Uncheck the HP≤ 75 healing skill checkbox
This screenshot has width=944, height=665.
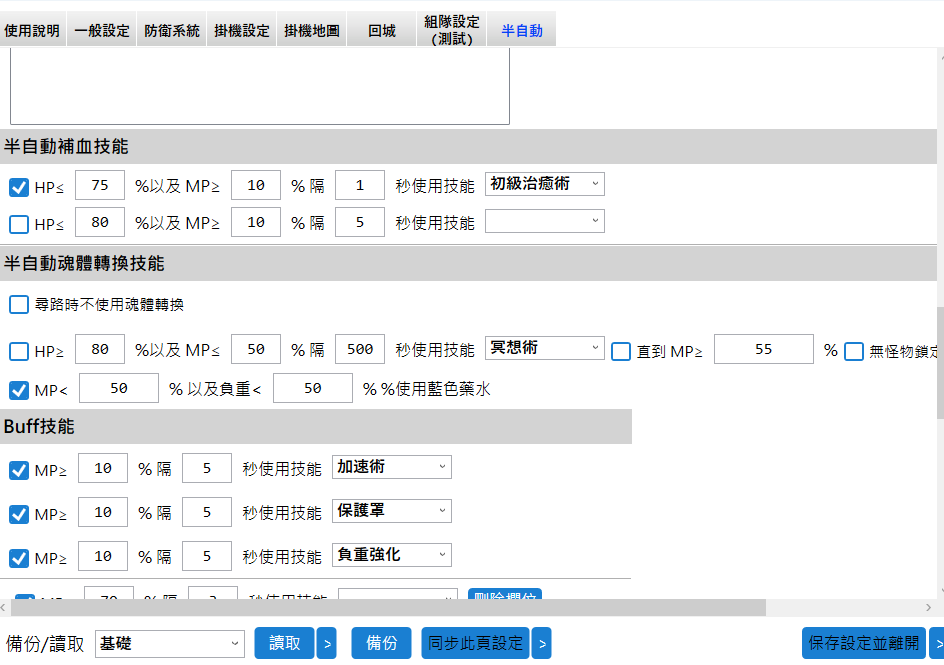tap(19, 187)
